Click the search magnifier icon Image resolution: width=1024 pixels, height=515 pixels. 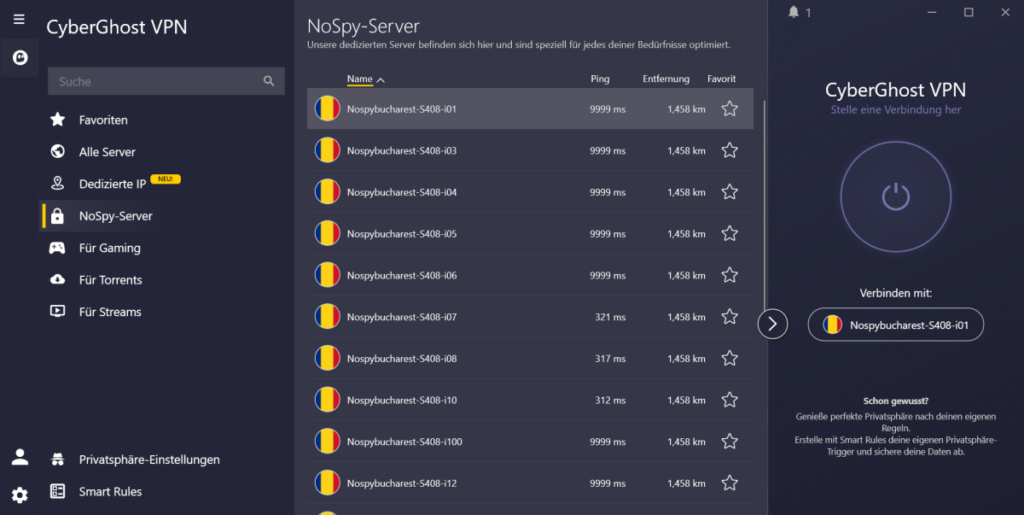(x=268, y=81)
